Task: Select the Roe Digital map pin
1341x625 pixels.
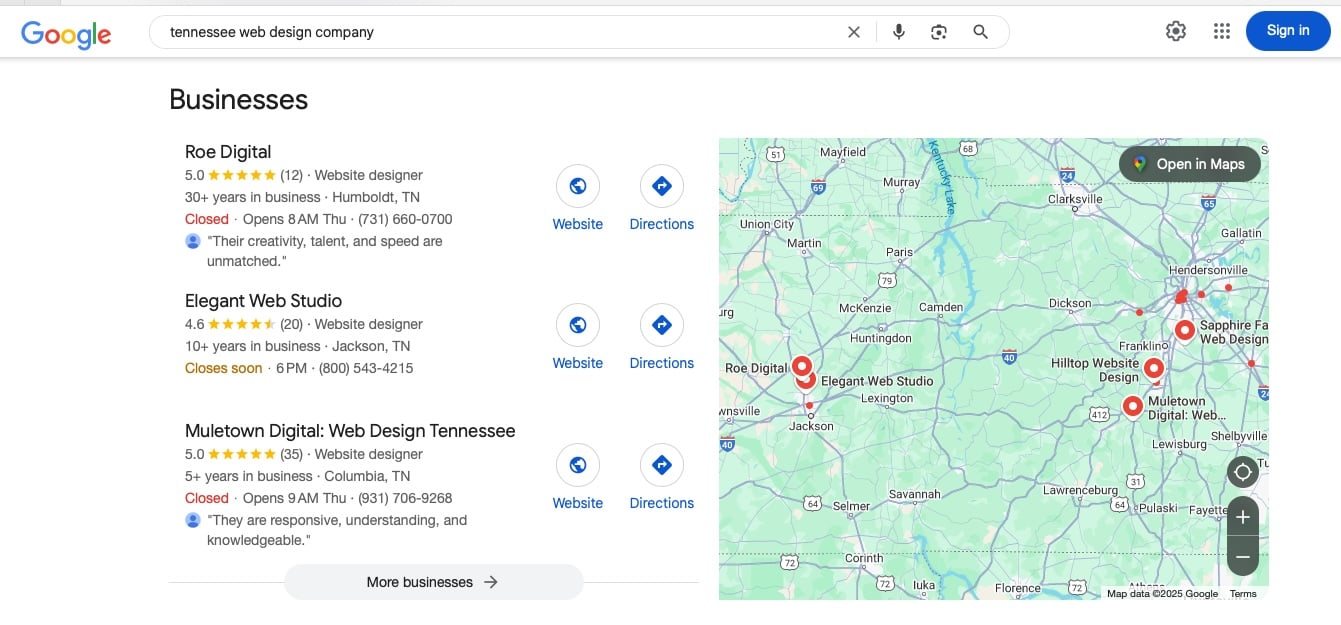Action: [801, 364]
